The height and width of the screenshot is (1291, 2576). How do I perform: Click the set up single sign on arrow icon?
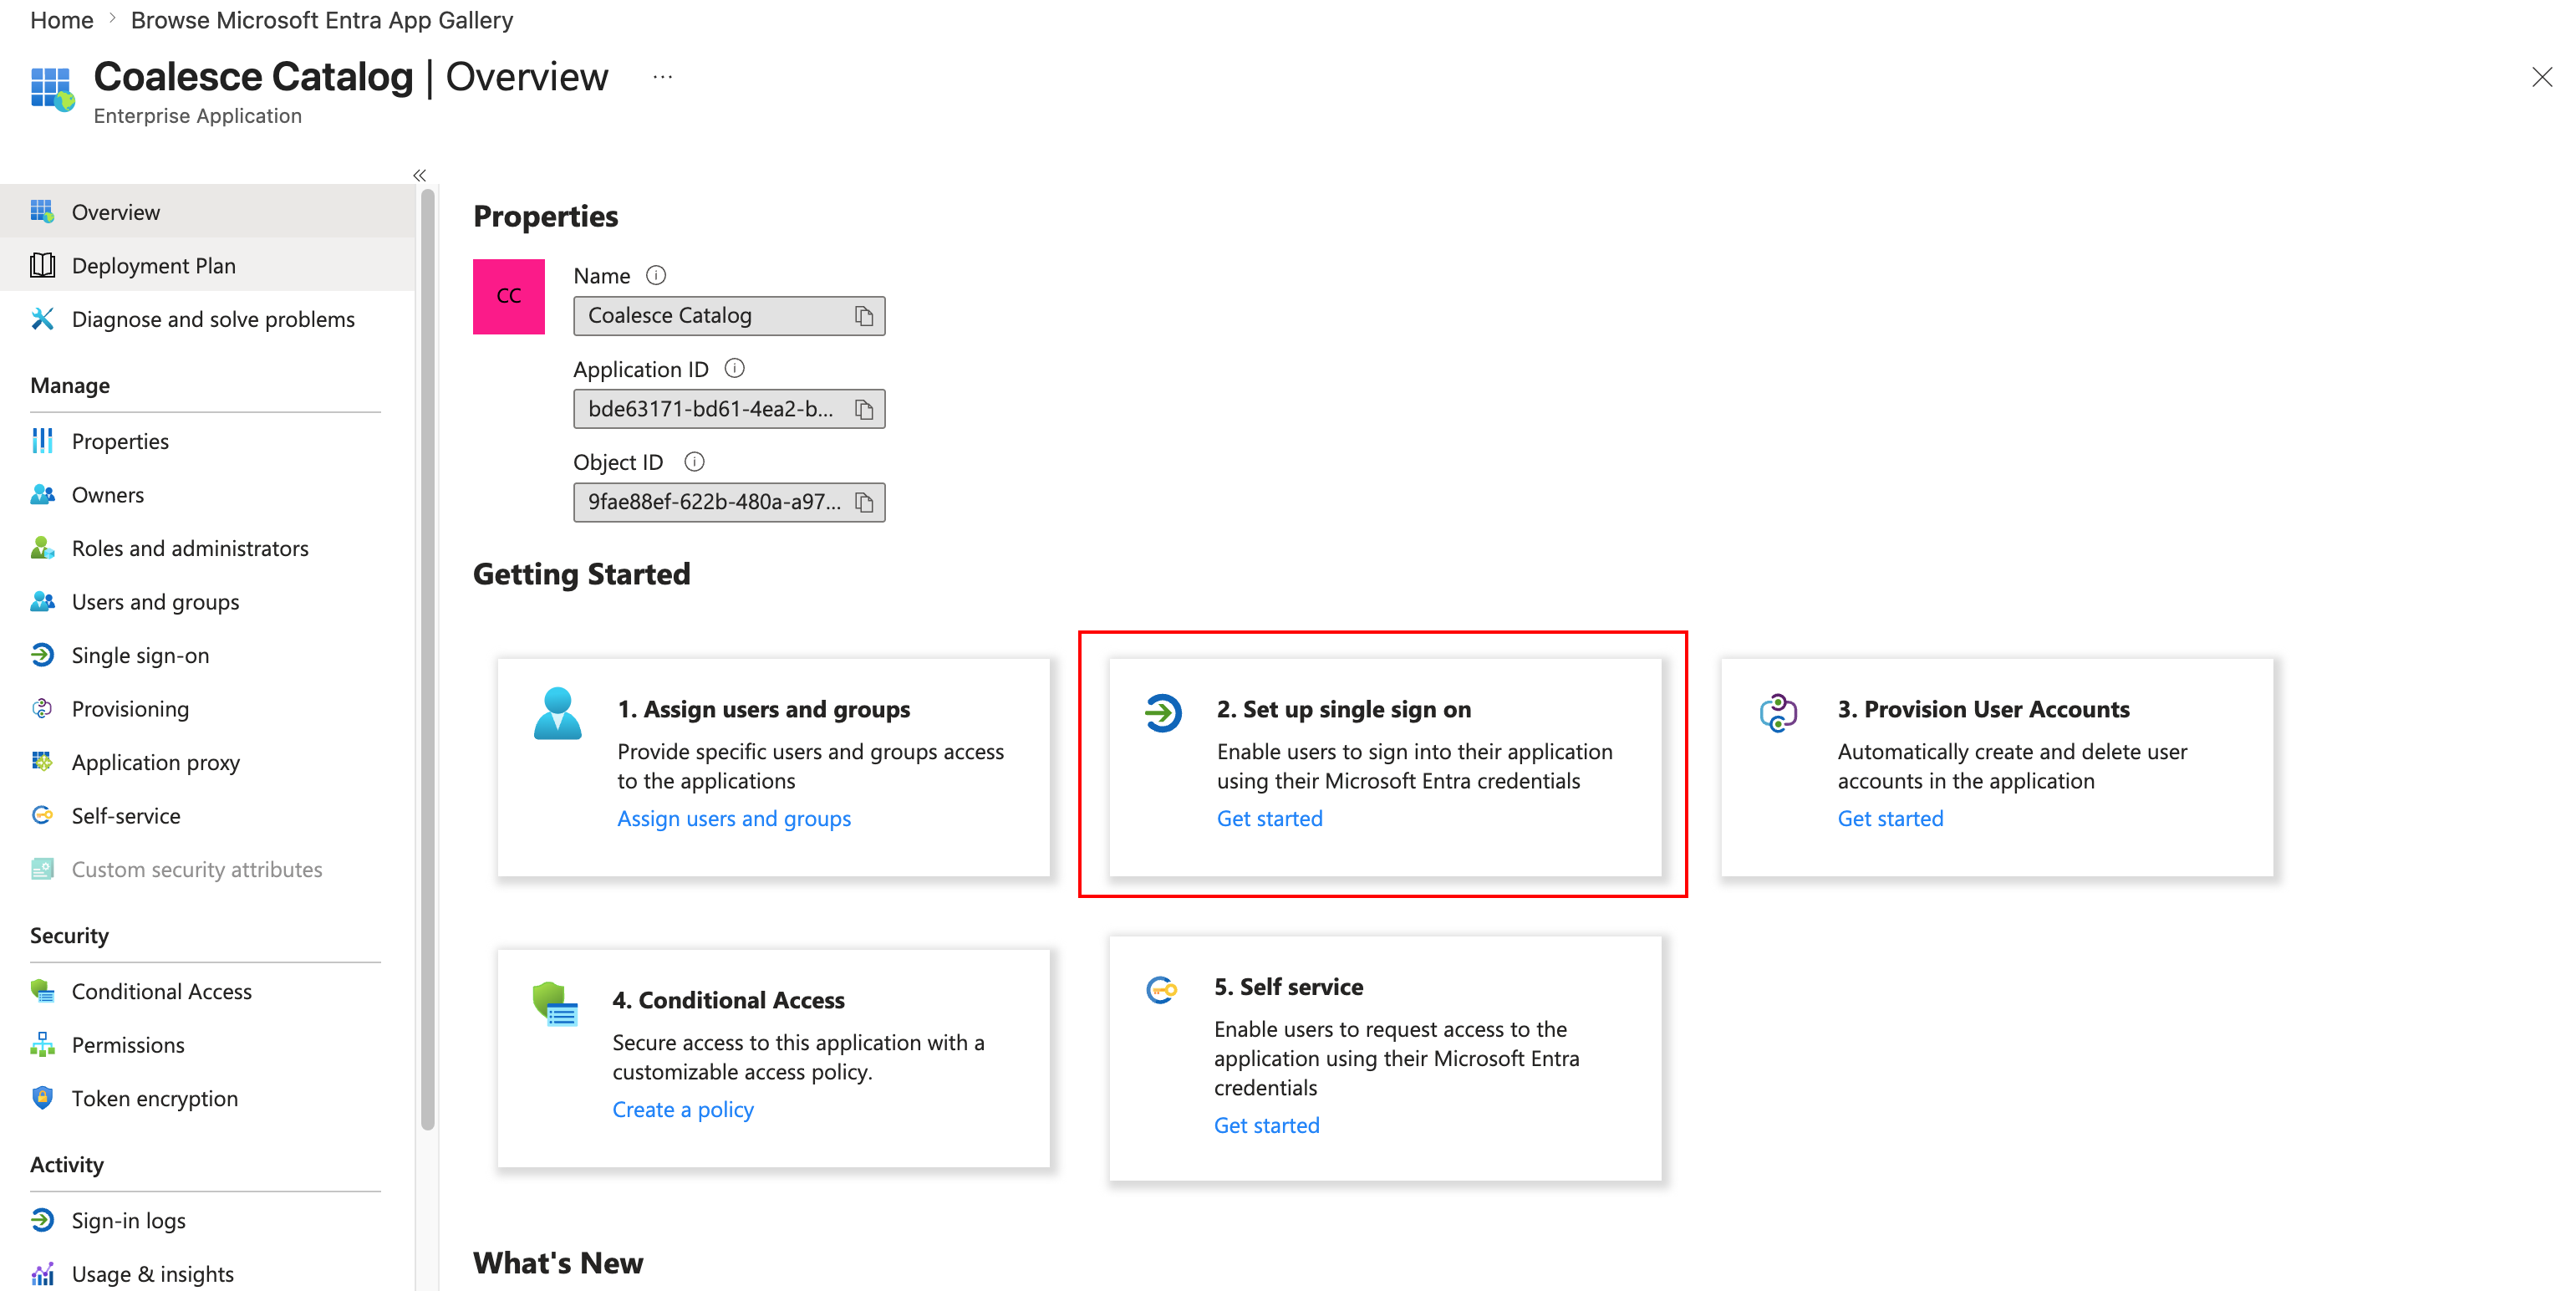pyautogui.click(x=1163, y=712)
